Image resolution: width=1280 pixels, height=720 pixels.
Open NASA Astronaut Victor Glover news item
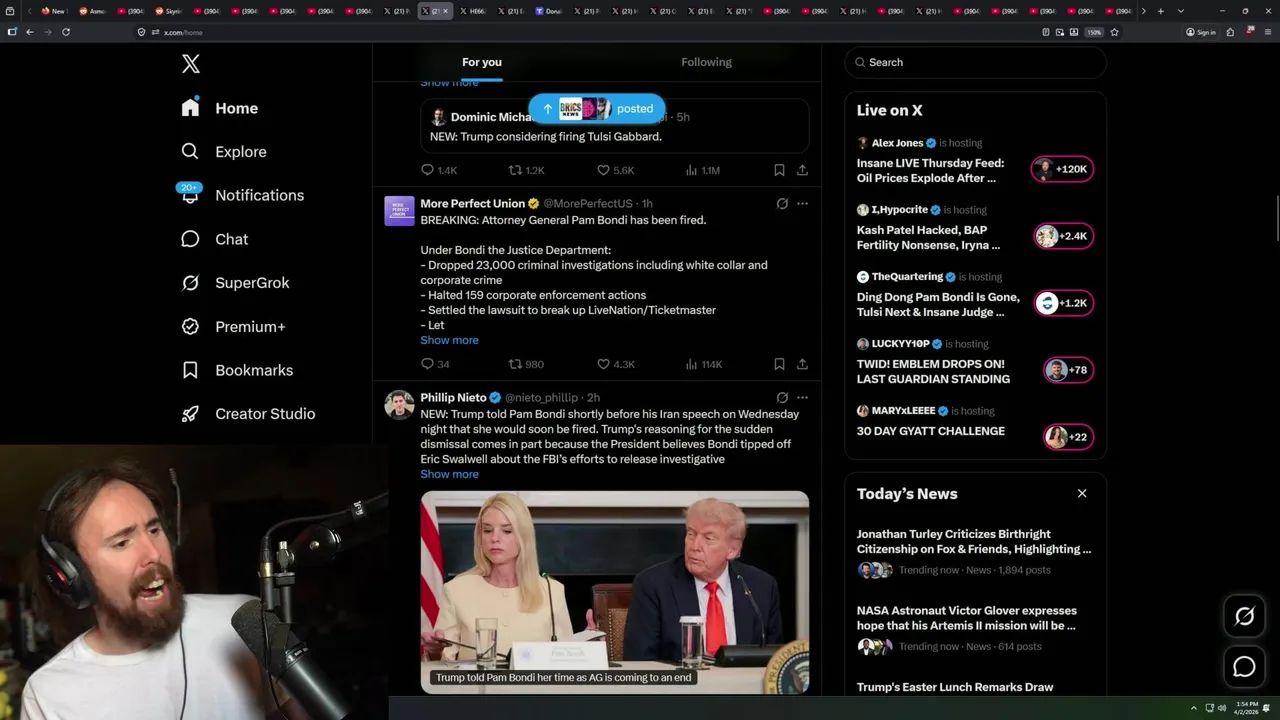point(967,618)
